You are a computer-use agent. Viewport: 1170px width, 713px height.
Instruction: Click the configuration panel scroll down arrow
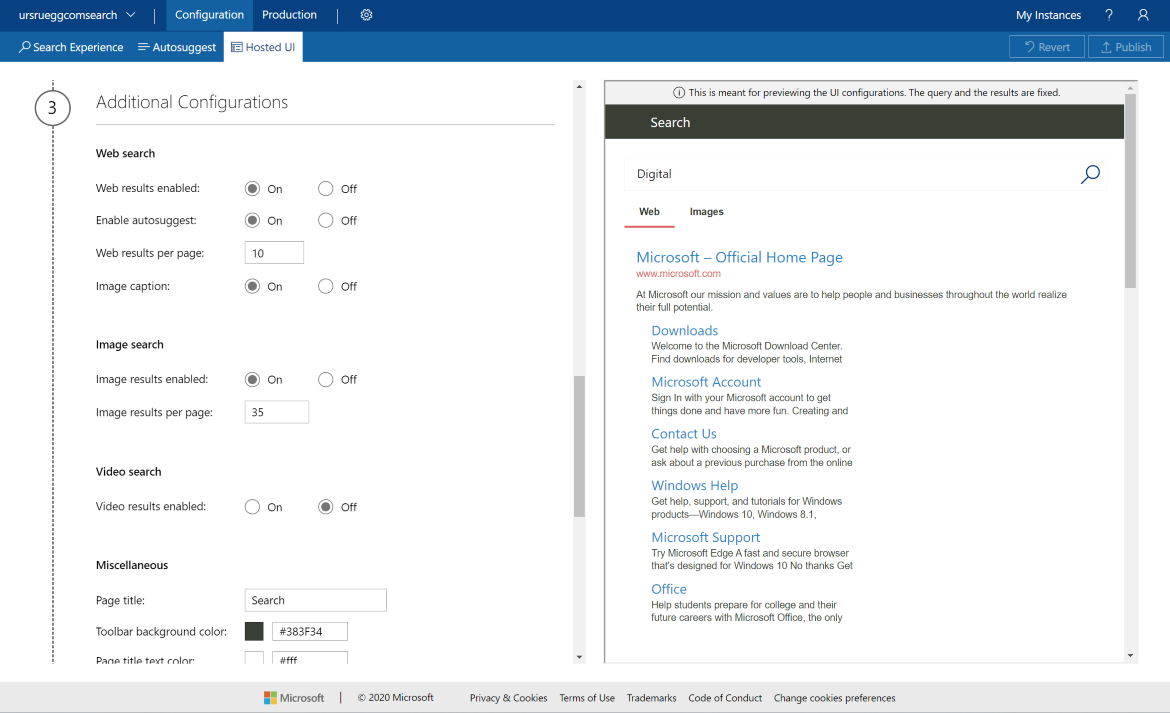(x=579, y=657)
